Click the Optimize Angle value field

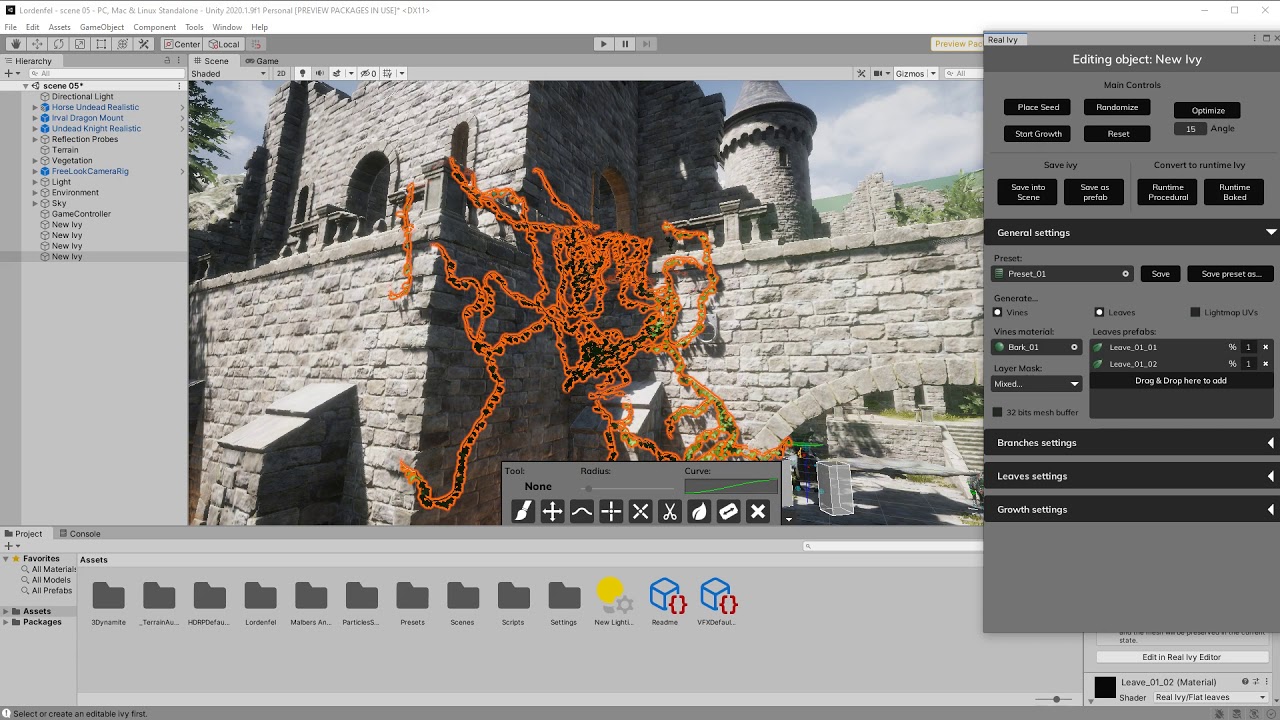[1190, 129]
